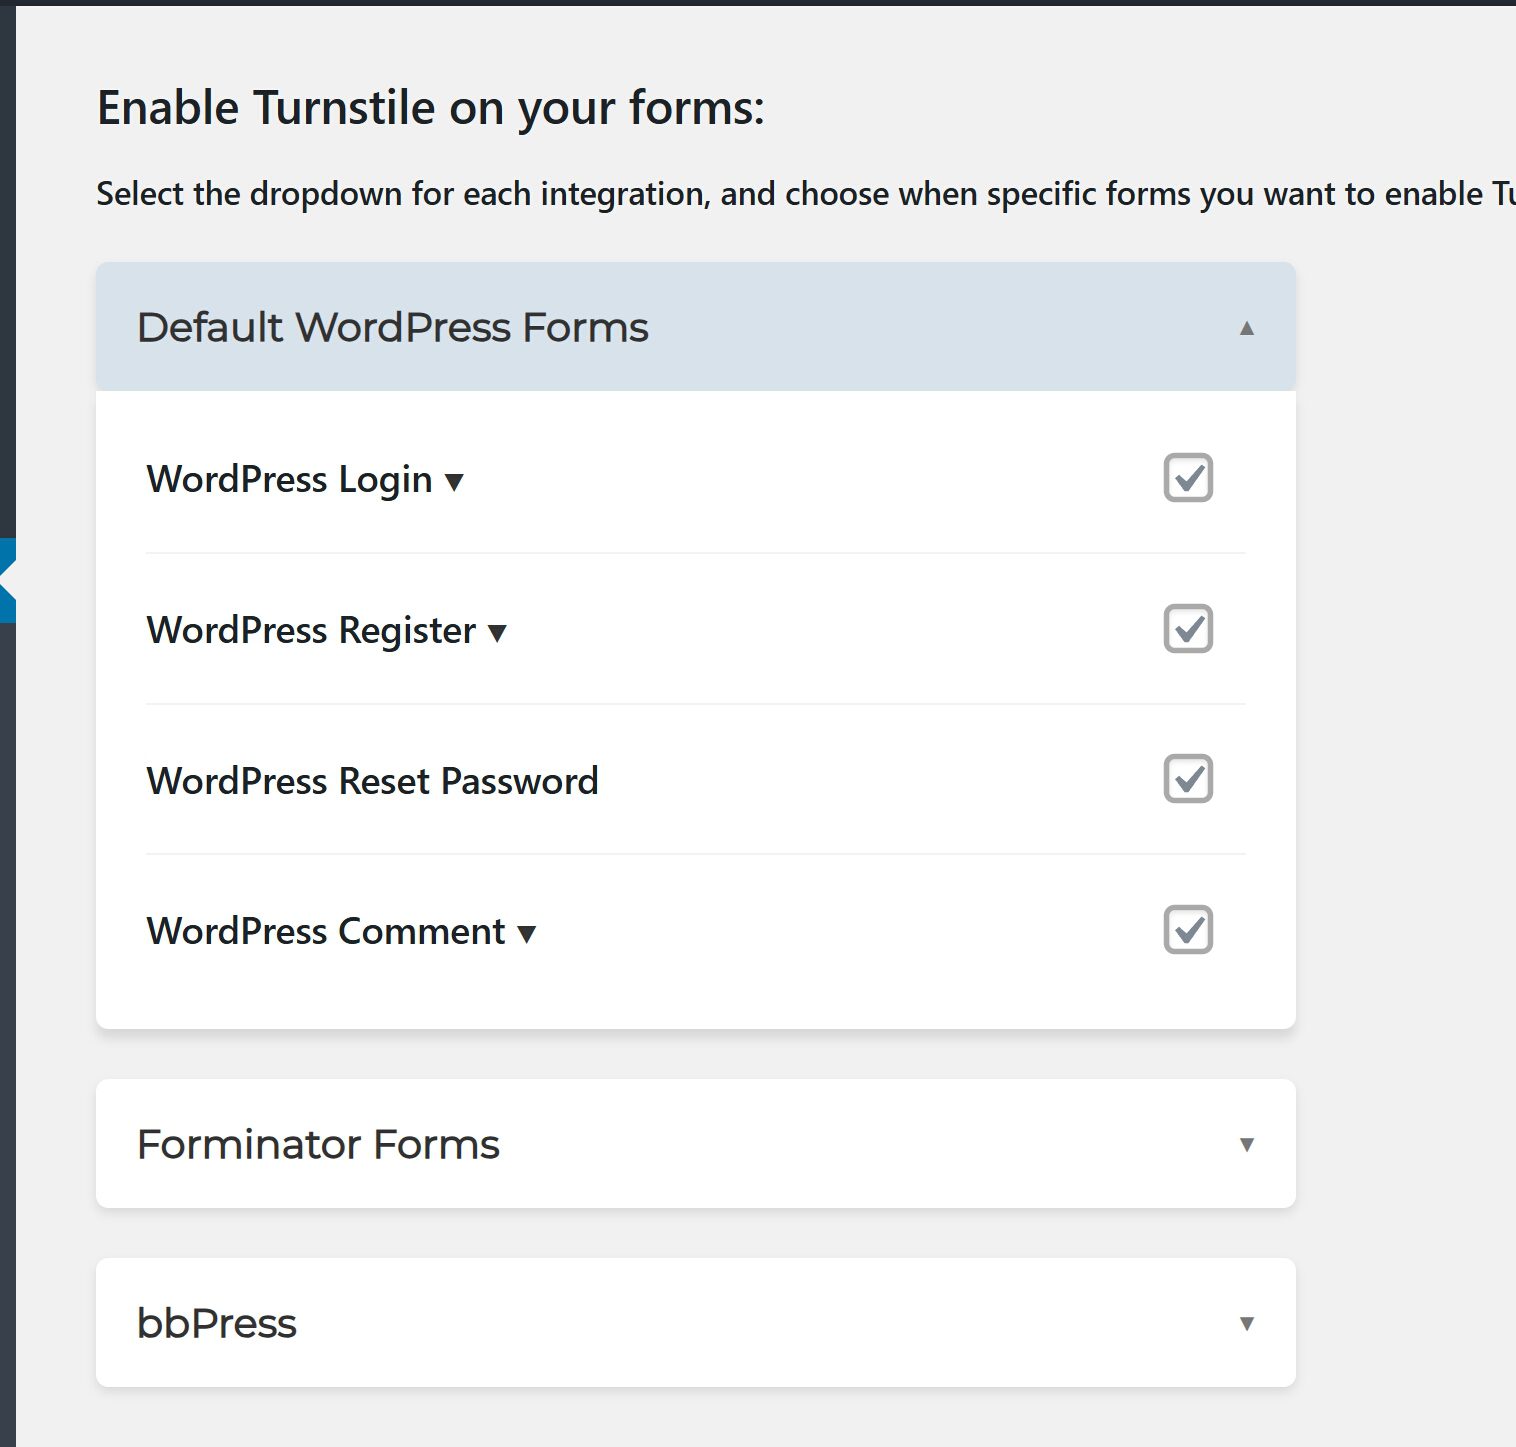The width and height of the screenshot is (1516, 1447).
Task: Collapse the Default WordPress Forms section
Action: (x=695, y=327)
